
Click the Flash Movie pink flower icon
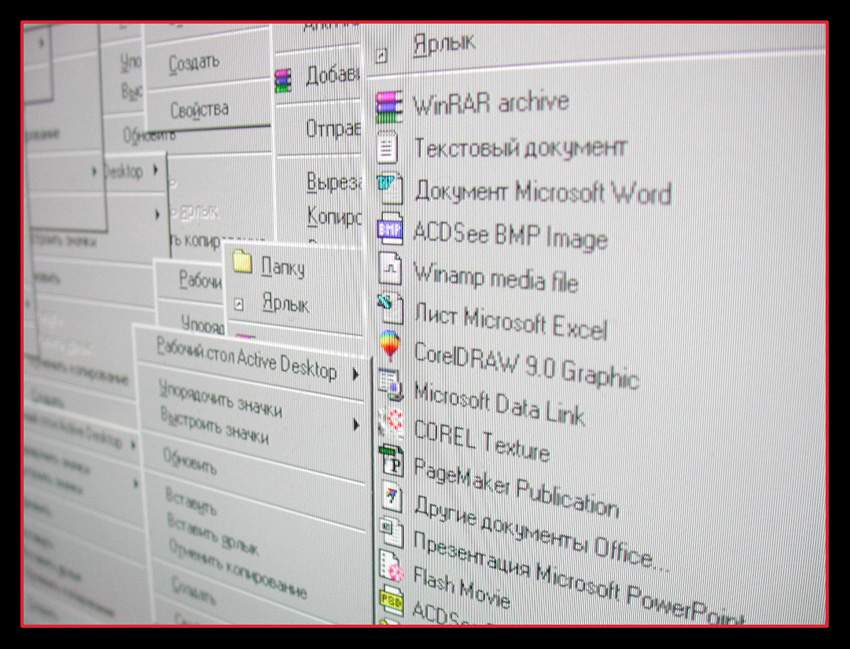(392, 567)
